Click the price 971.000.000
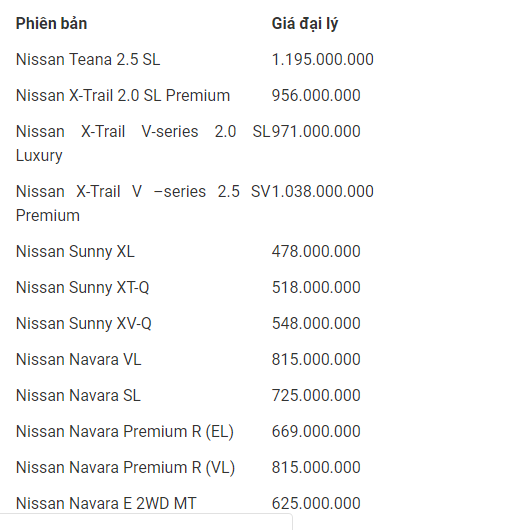This screenshot has height=530, width=515. [316, 131]
